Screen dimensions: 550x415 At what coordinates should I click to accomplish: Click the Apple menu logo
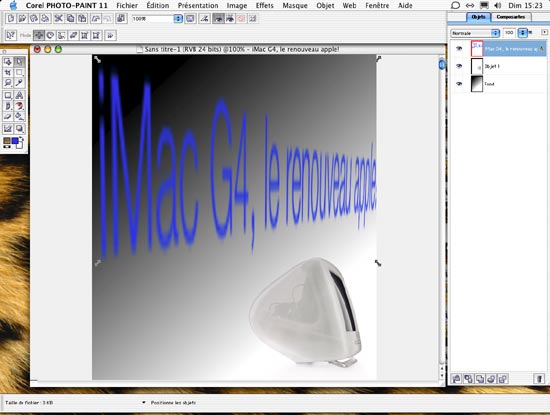pyautogui.click(x=13, y=5)
